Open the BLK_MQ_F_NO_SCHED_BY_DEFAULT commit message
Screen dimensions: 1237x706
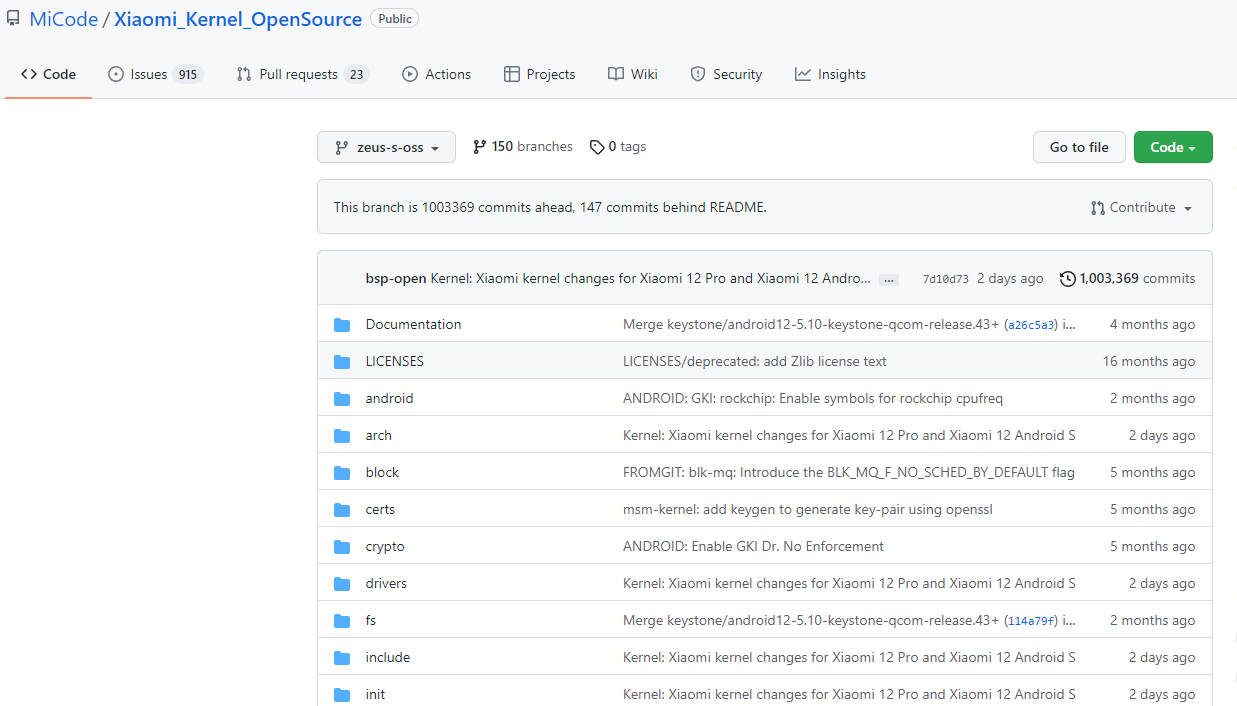coord(849,472)
